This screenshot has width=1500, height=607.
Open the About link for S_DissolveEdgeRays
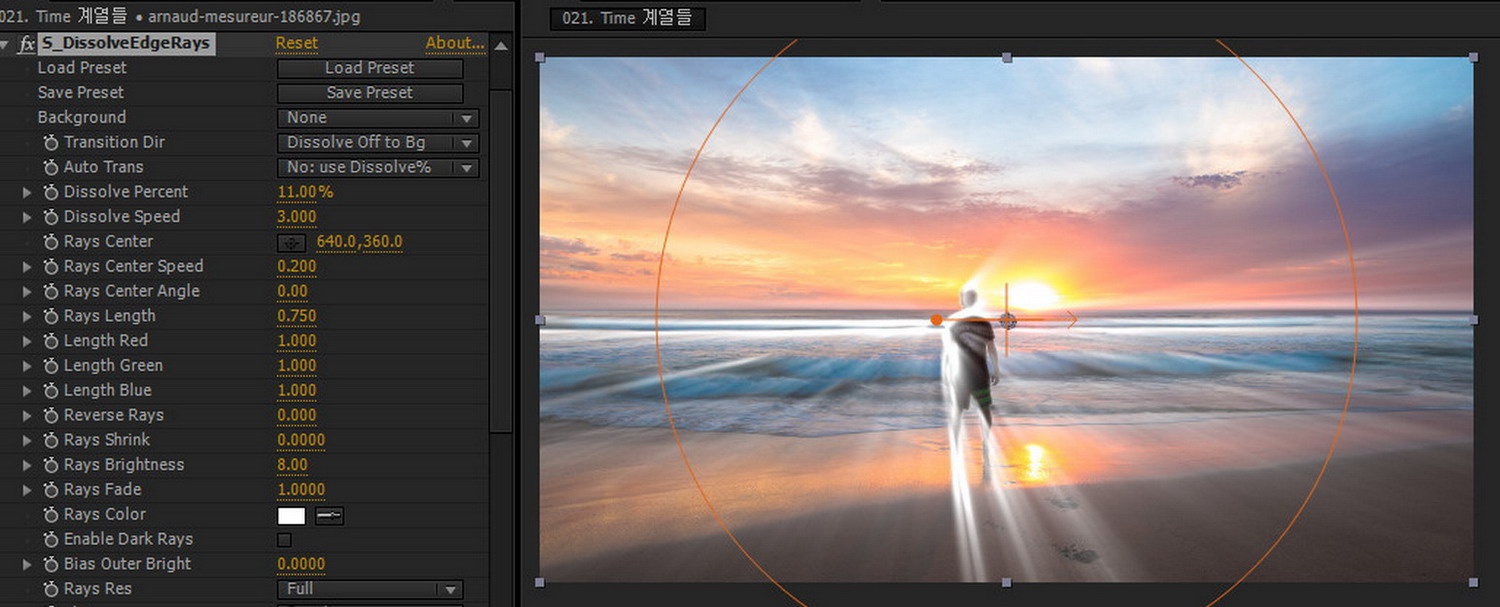tap(455, 43)
